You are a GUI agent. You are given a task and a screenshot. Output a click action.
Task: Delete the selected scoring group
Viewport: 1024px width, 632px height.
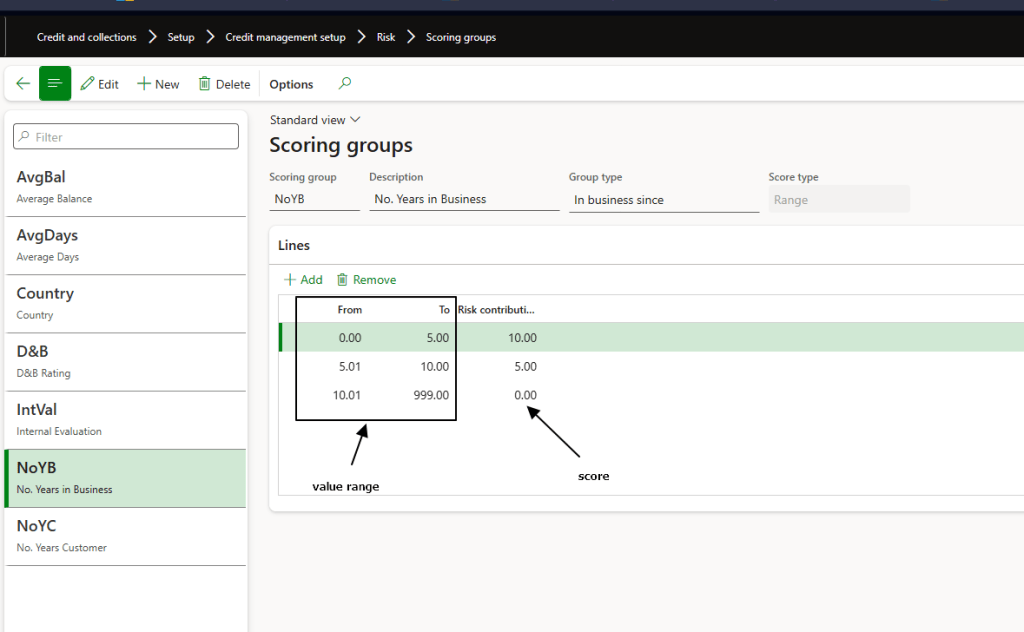[x=224, y=84]
